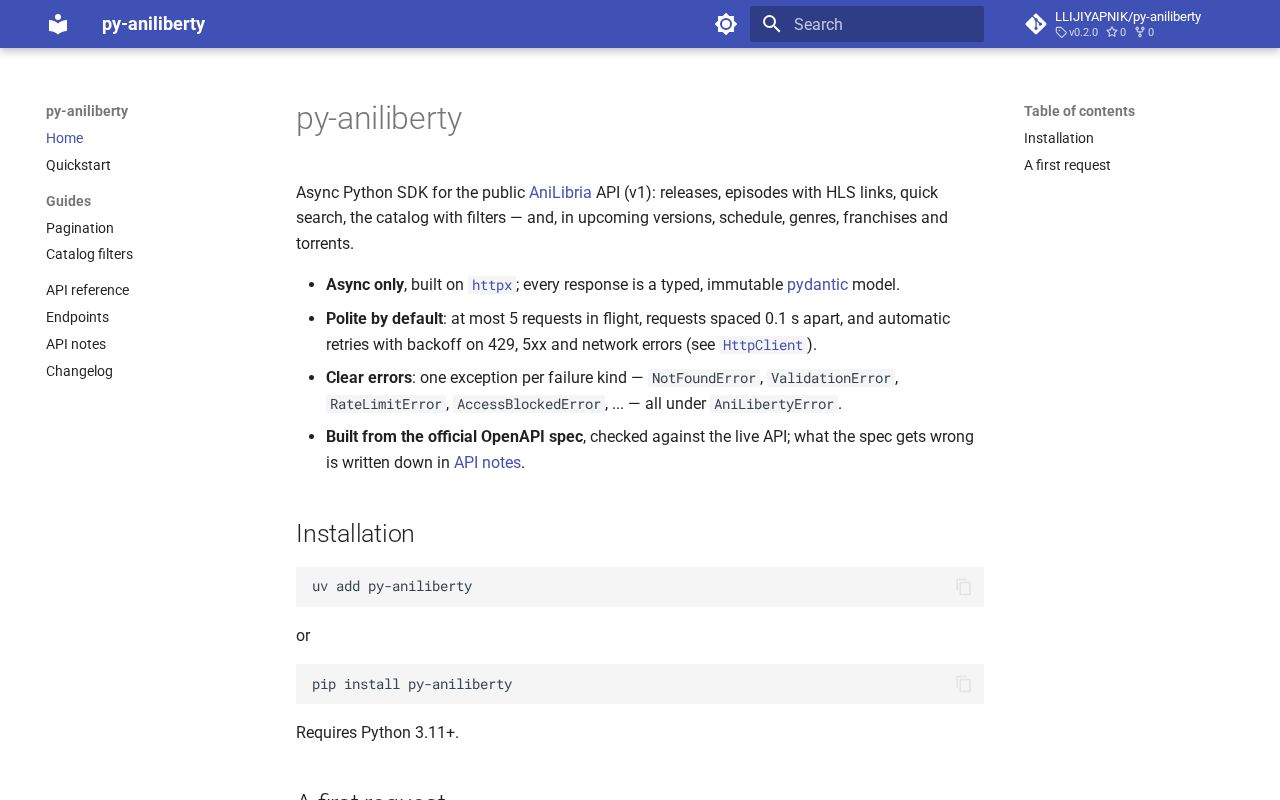
Task: Open the Quickstart page in sidebar
Action: pyautogui.click(x=78, y=165)
